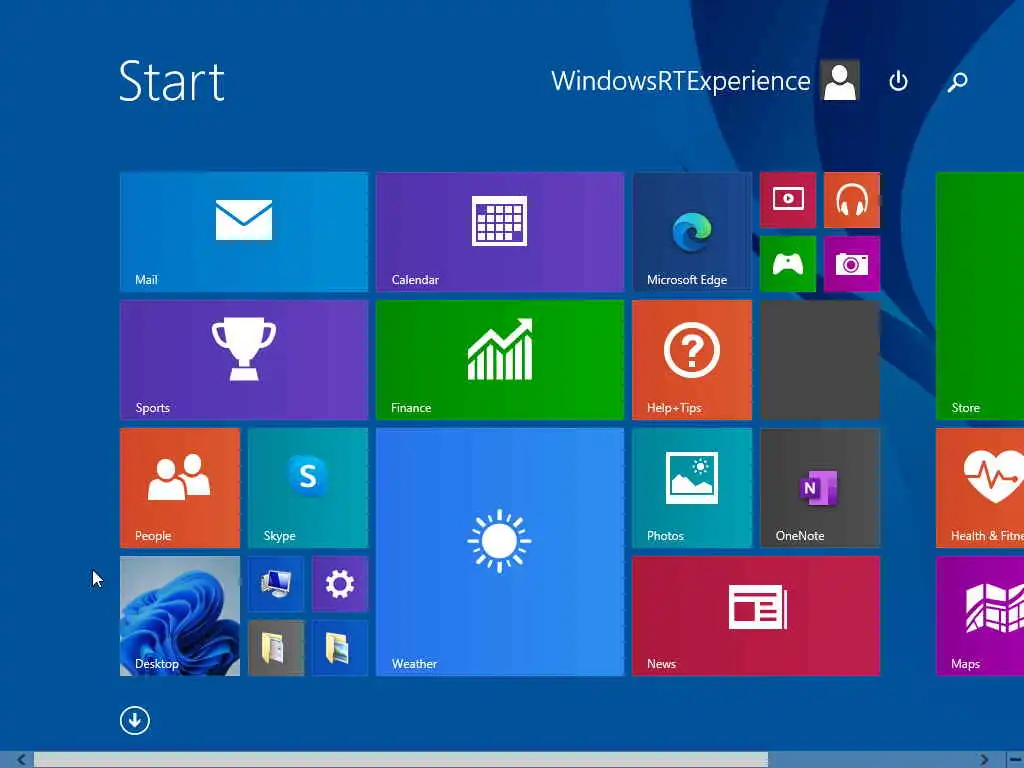1024x768 pixels.
Task: Open the Desktop tile
Action: coord(180,616)
